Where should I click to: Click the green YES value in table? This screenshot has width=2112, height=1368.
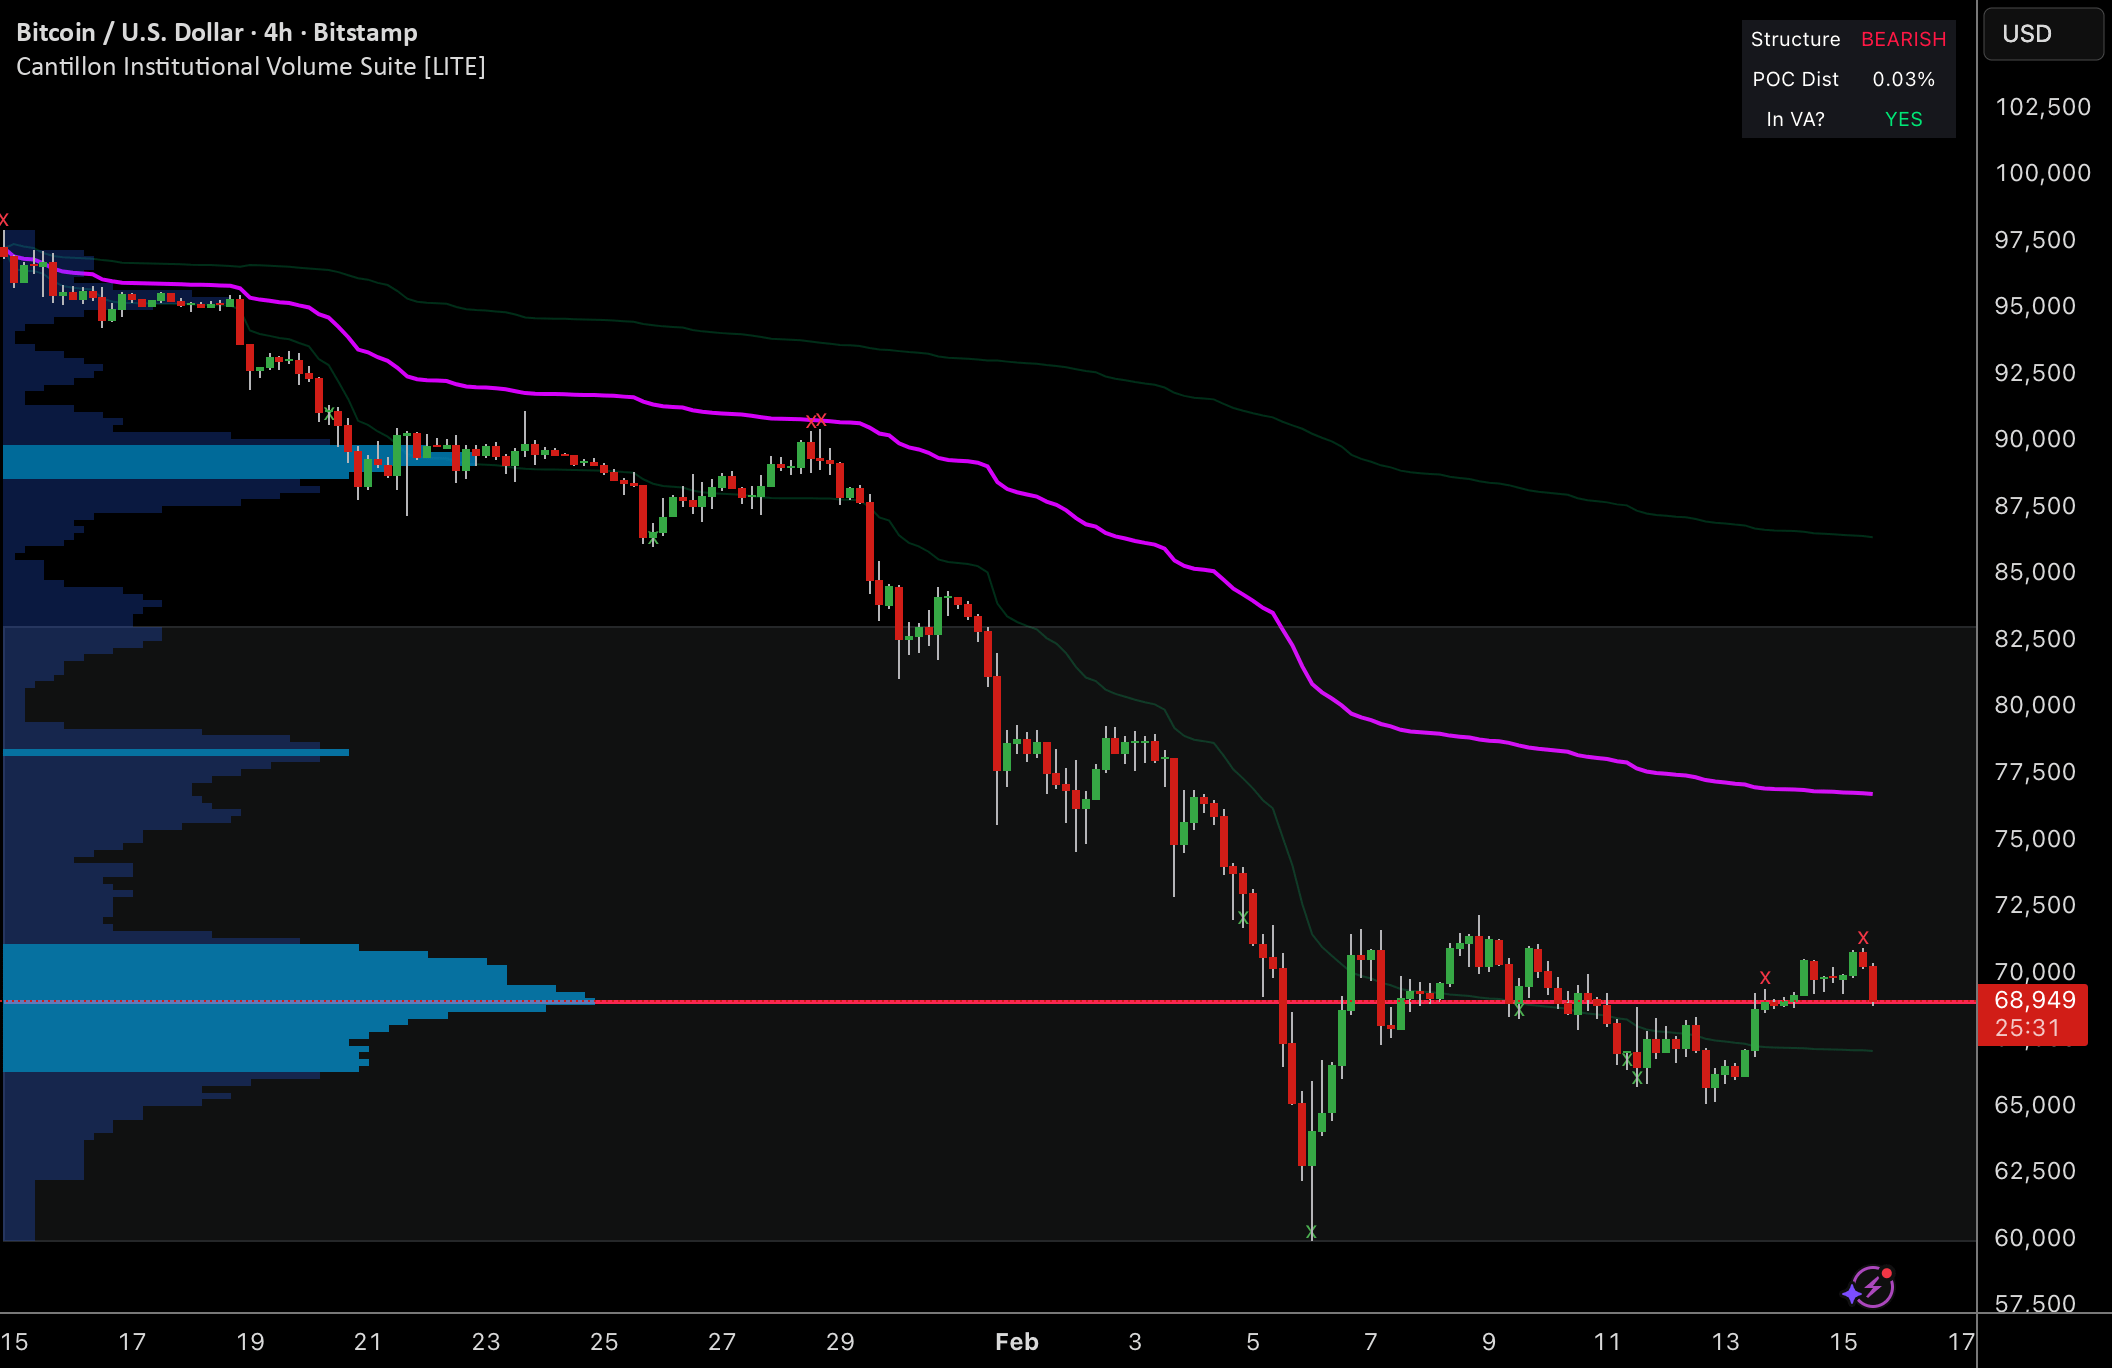(1903, 119)
